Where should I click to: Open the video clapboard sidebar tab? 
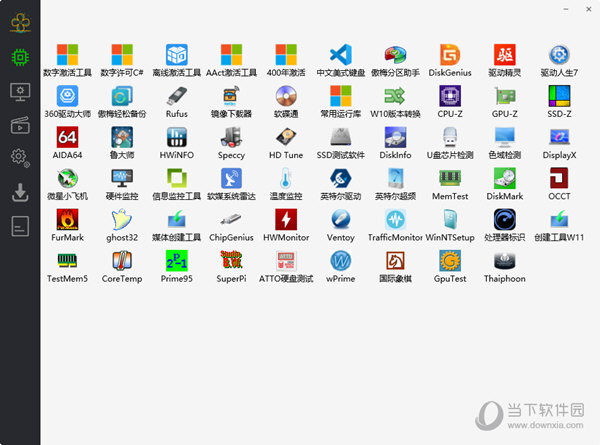tap(20, 125)
